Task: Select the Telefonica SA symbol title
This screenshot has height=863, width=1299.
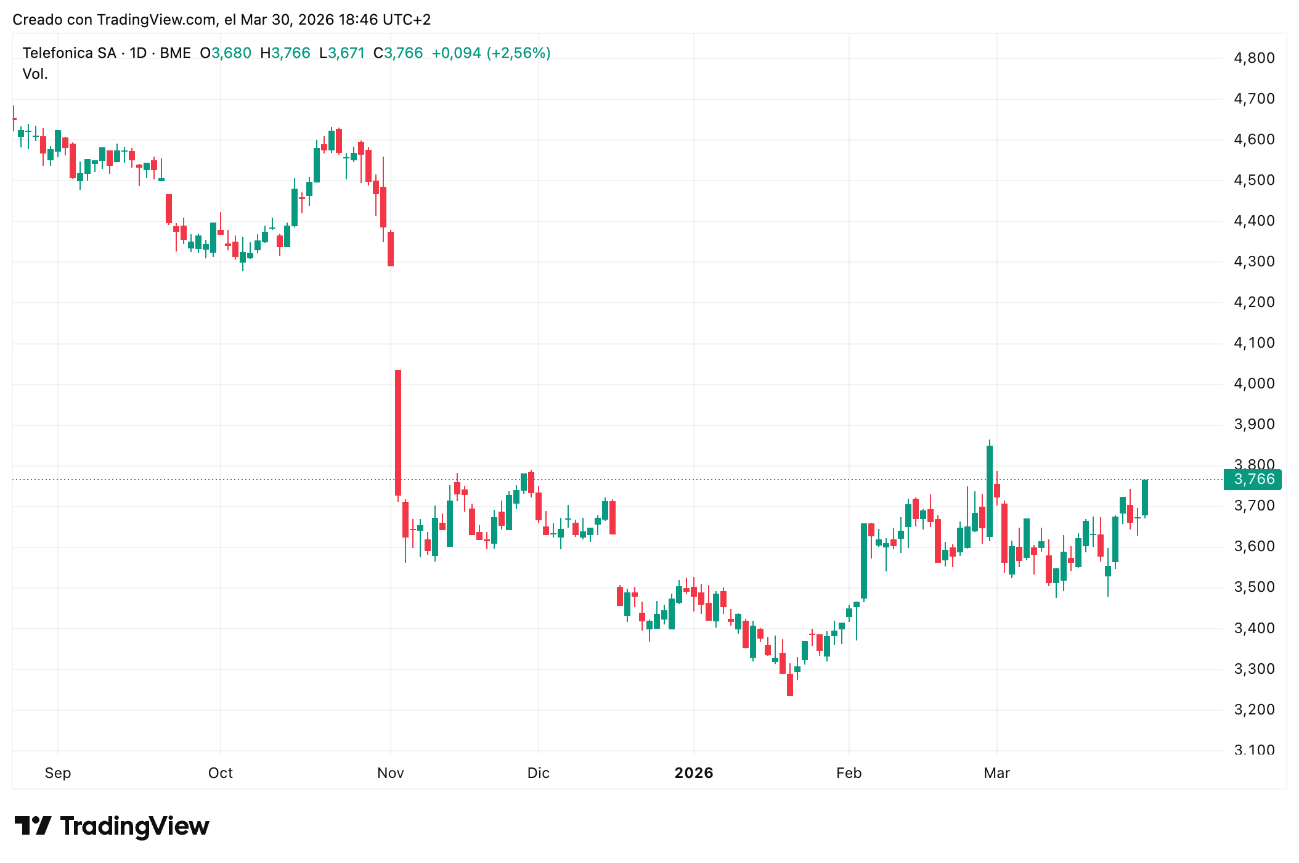Action: [67, 53]
